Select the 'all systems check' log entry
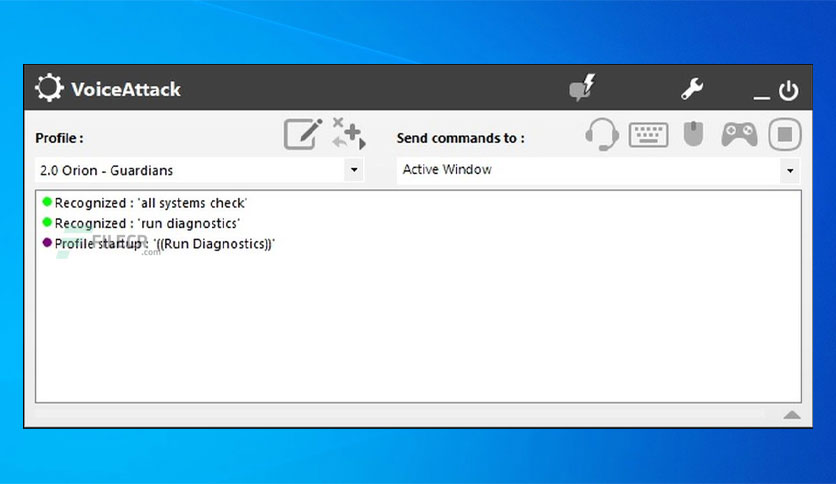 [x=144, y=203]
